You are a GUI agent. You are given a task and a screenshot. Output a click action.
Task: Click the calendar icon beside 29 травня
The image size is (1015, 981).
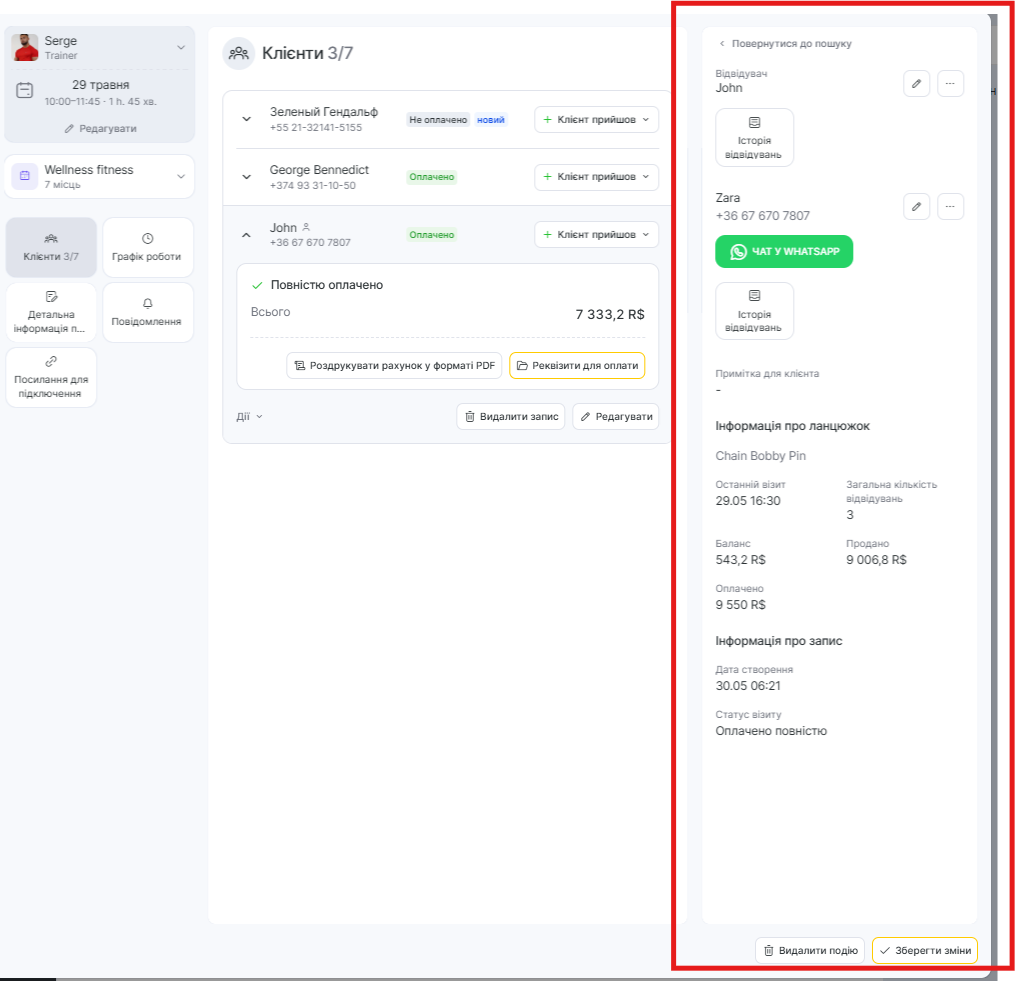(25, 91)
